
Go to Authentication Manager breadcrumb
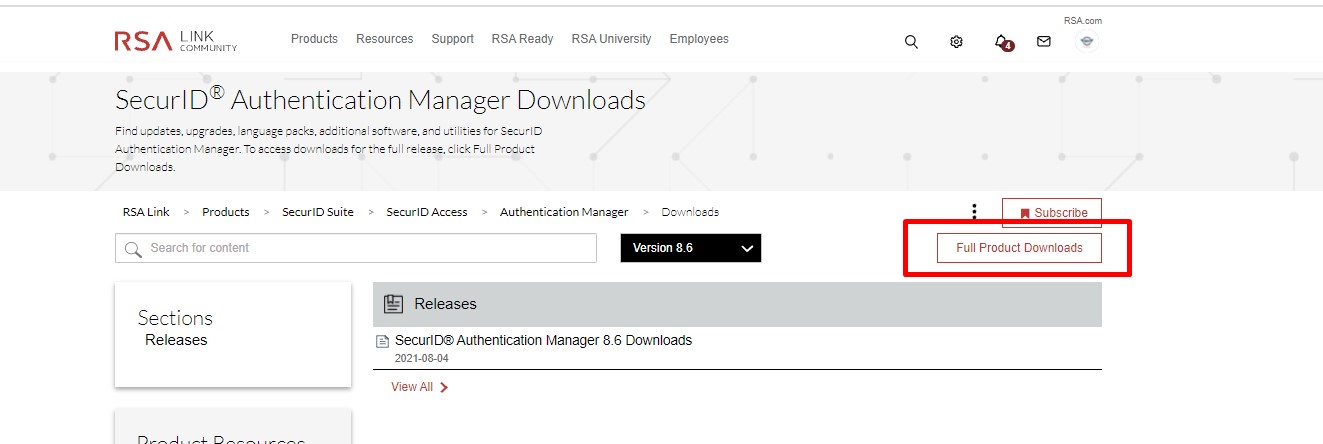click(x=564, y=212)
